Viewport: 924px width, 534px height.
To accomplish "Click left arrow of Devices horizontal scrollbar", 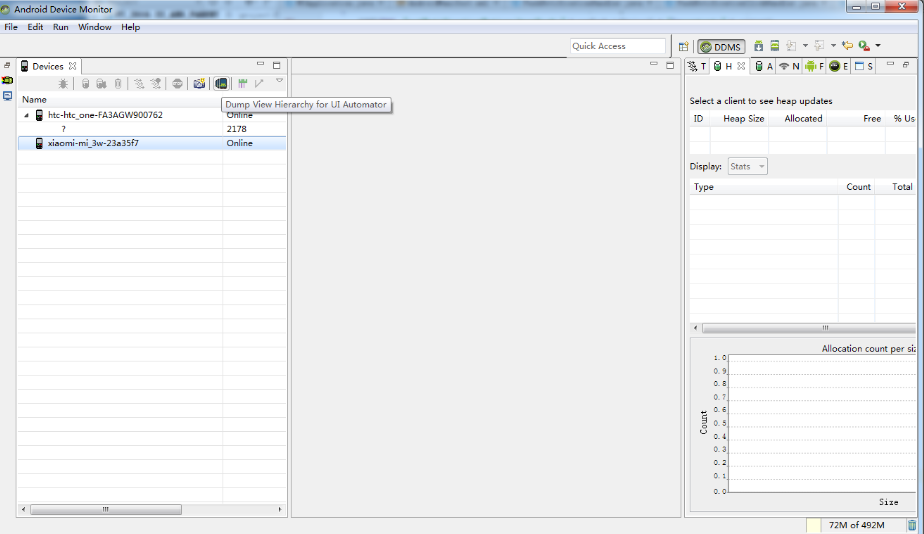I will (x=24, y=509).
